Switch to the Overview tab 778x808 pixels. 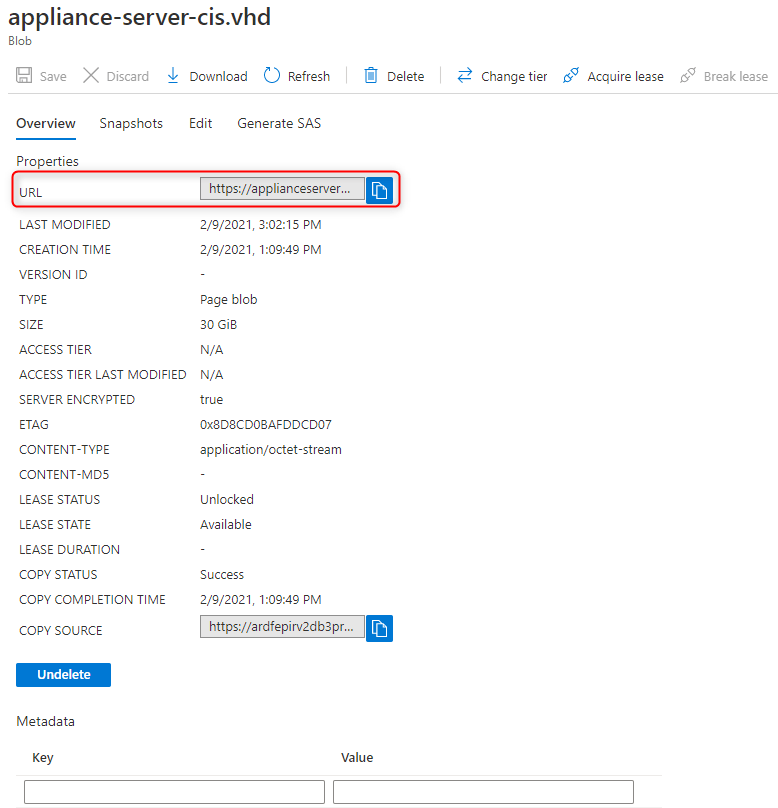pyautogui.click(x=46, y=123)
